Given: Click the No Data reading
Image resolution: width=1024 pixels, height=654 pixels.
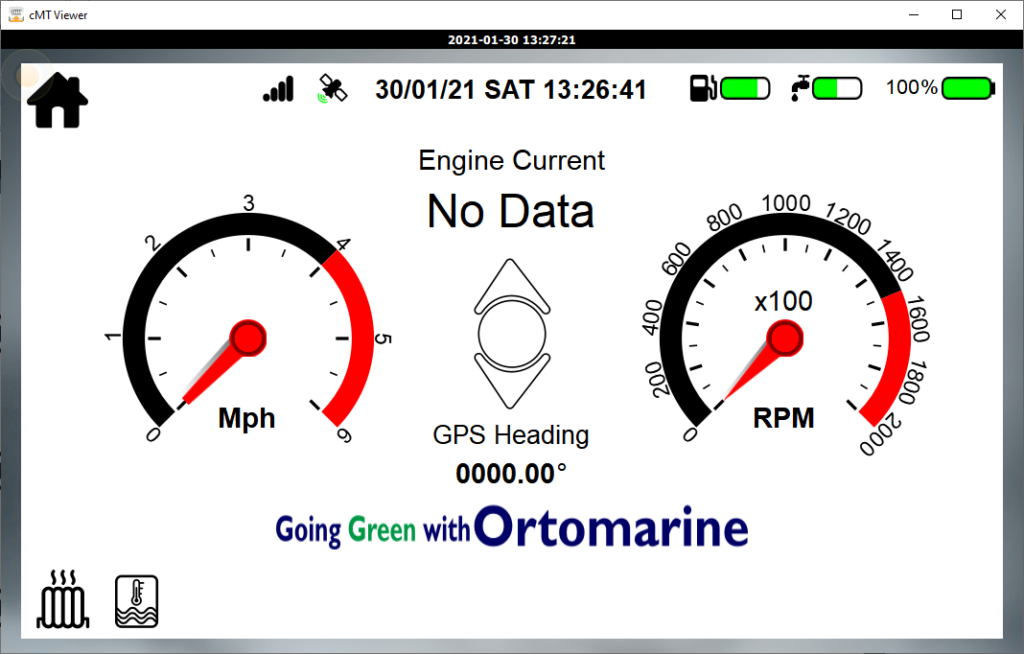Looking at the screenshot, I should pos(511,211).
